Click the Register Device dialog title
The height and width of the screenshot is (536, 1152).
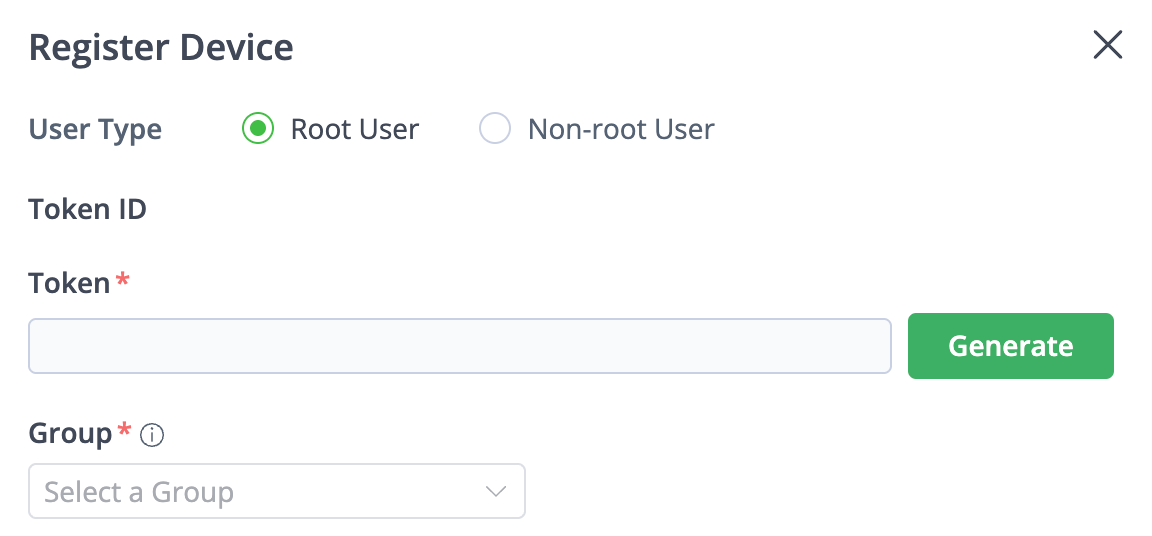pos(161,47)
